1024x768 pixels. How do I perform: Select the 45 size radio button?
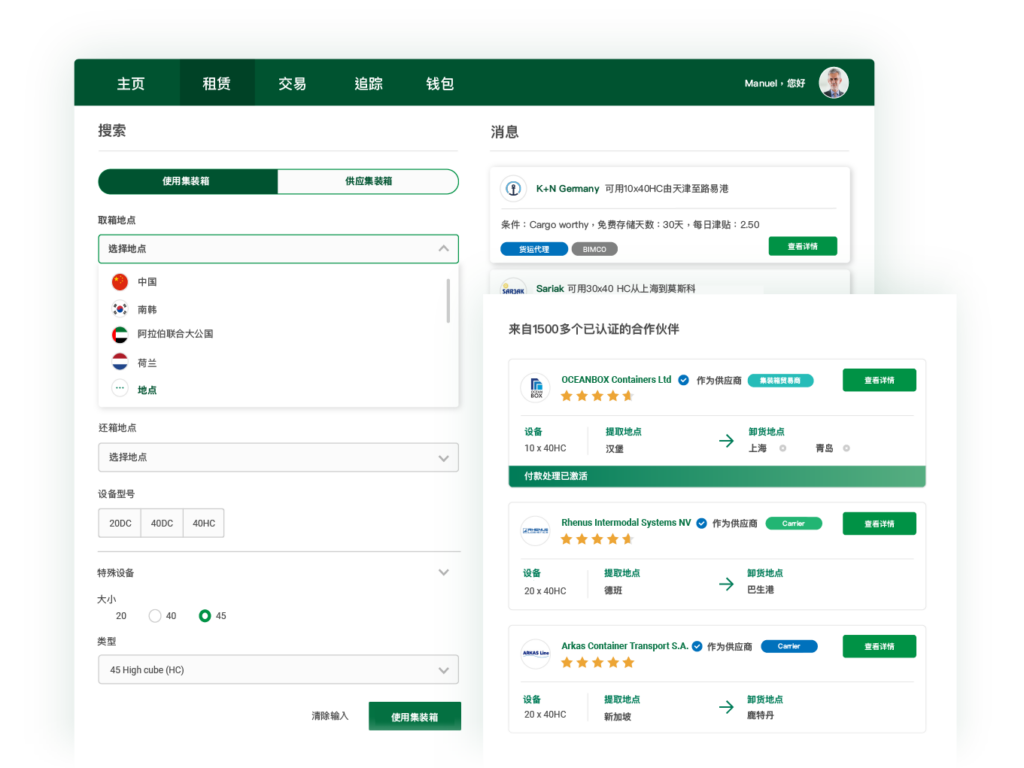205,616
